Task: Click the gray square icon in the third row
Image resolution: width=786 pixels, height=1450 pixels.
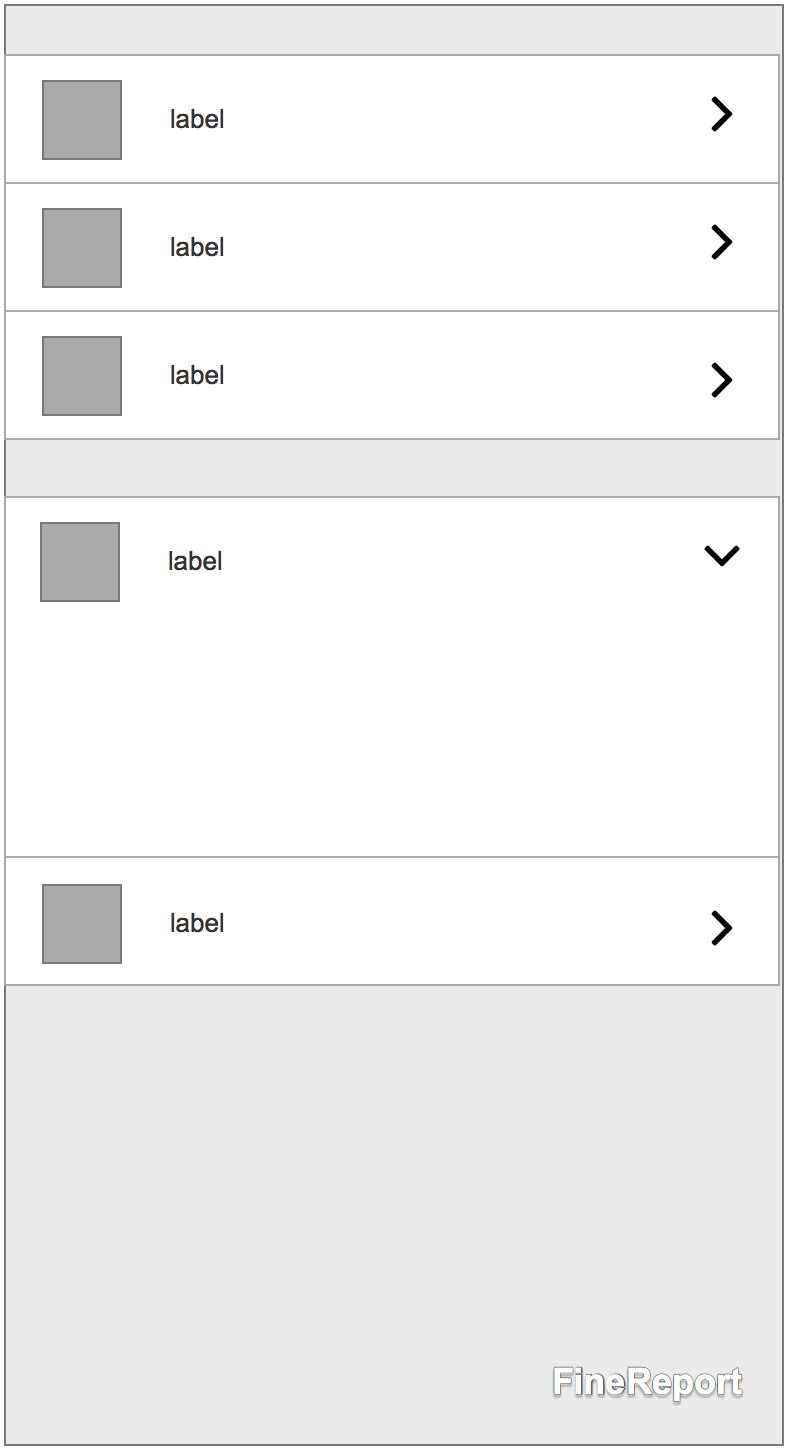Action: tap(82, 376)
